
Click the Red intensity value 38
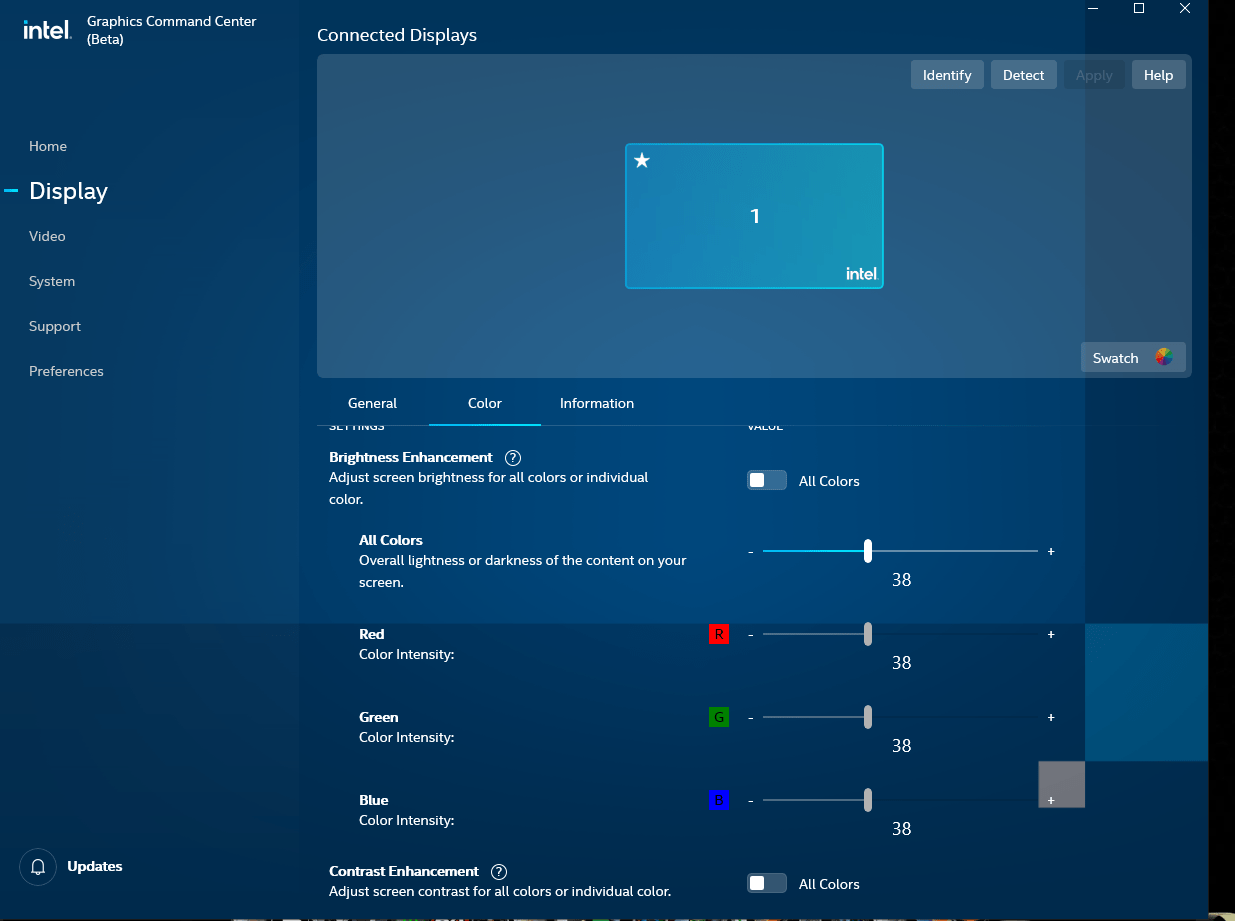click(901, 663)
